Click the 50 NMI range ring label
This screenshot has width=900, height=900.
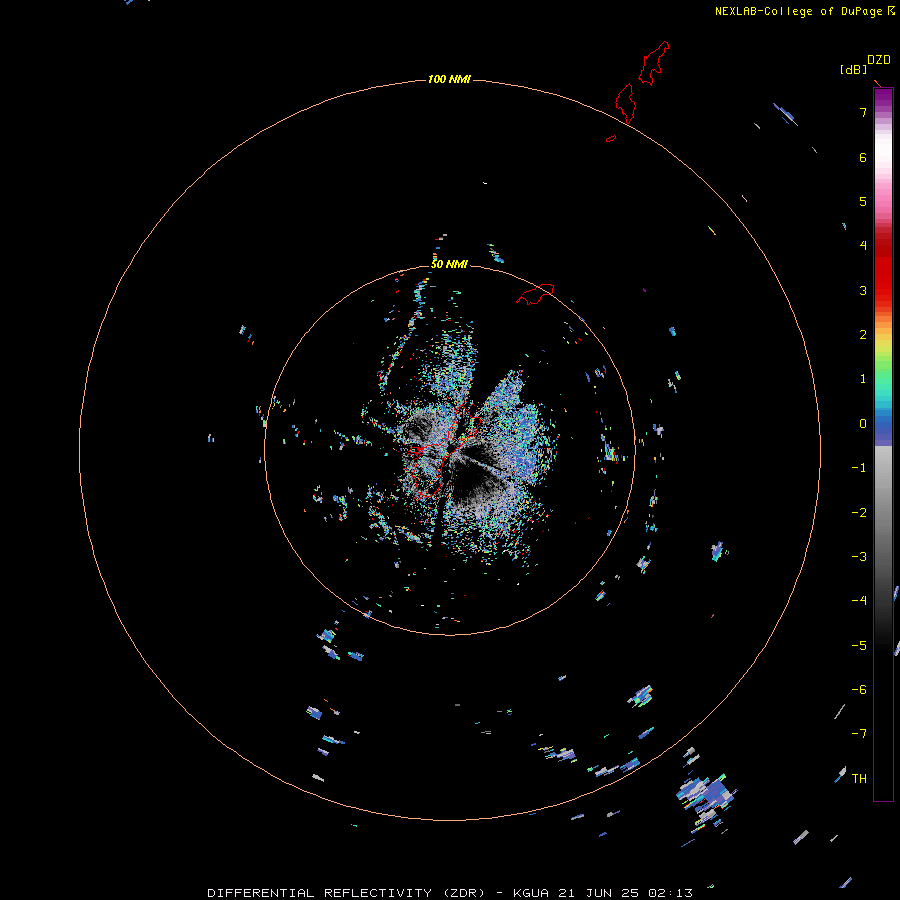[449, 264]
